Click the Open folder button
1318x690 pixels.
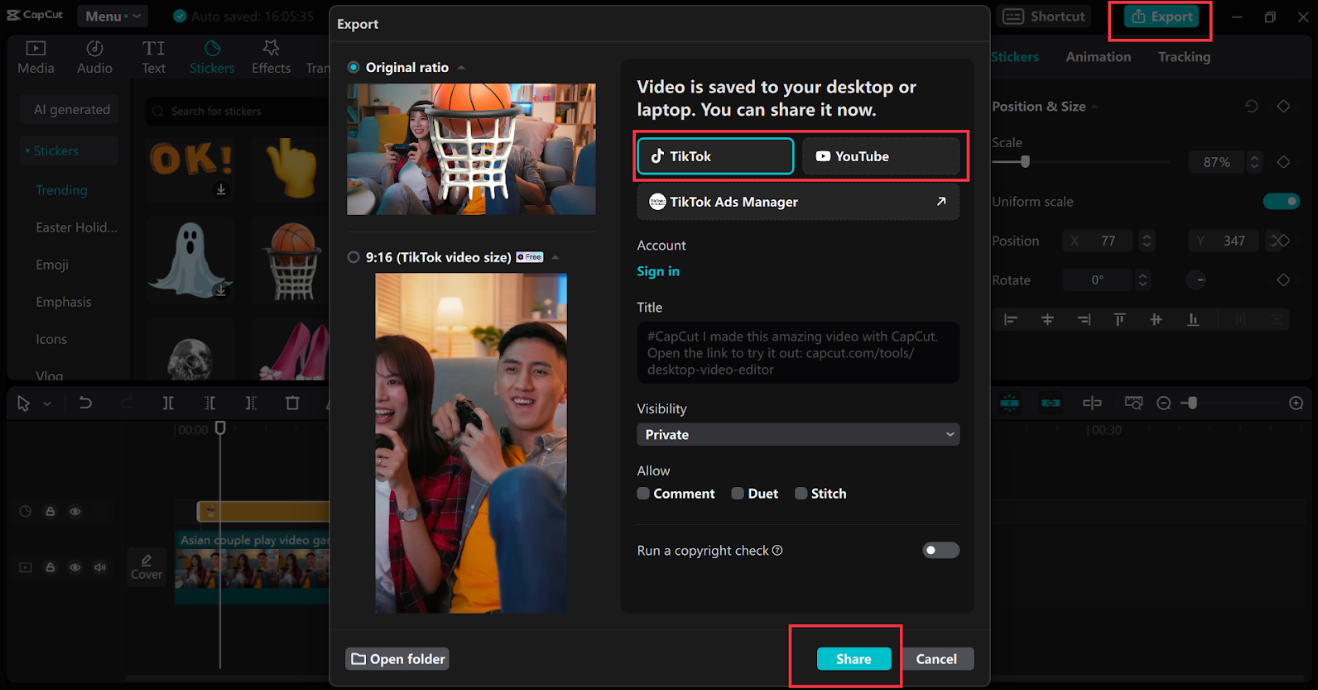point(398,659)
